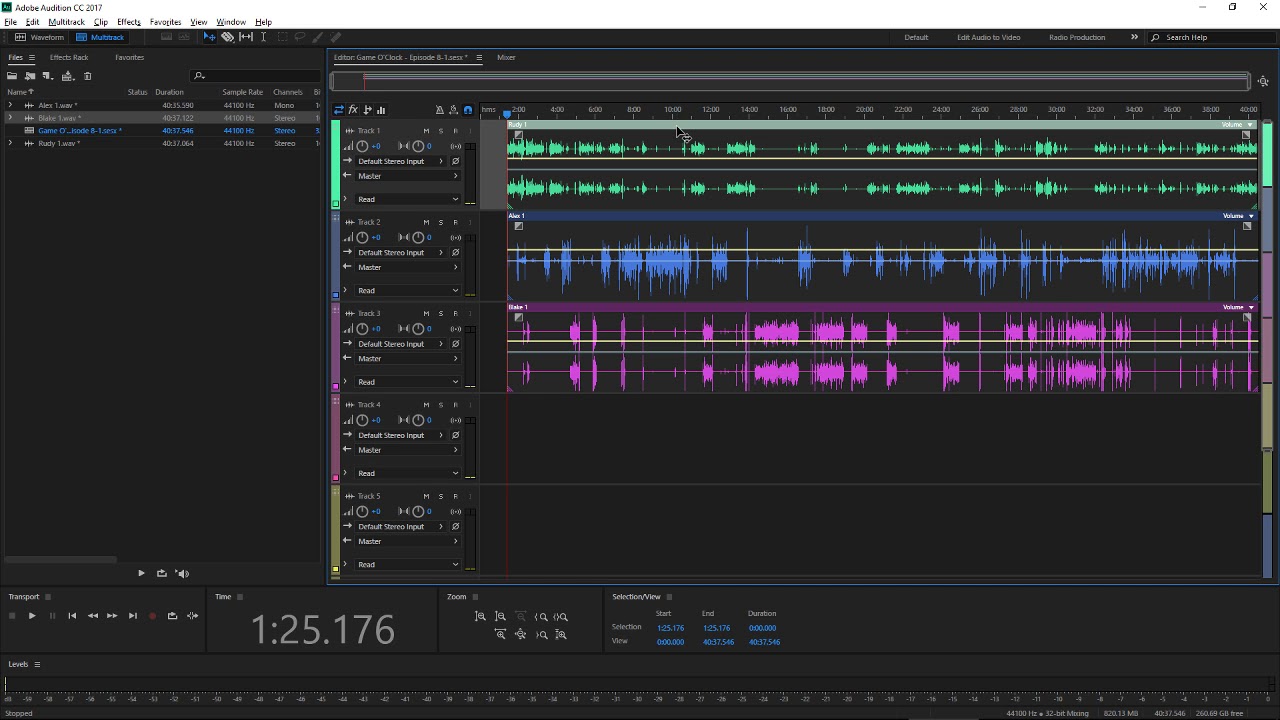Click the Record button in Transport
Screen dimensions: 1280x720
pyautogui.click(x=152, y=616)
